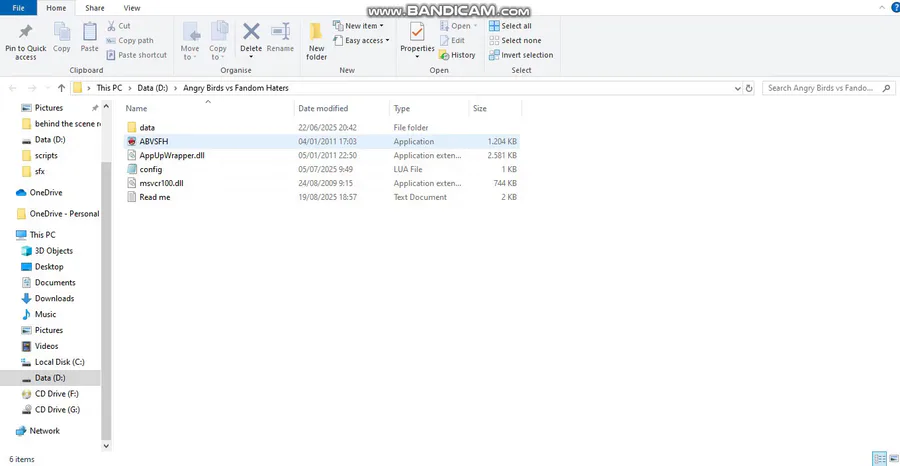
Task: Click the Forward navigation arrow
Action: (32, 88)
